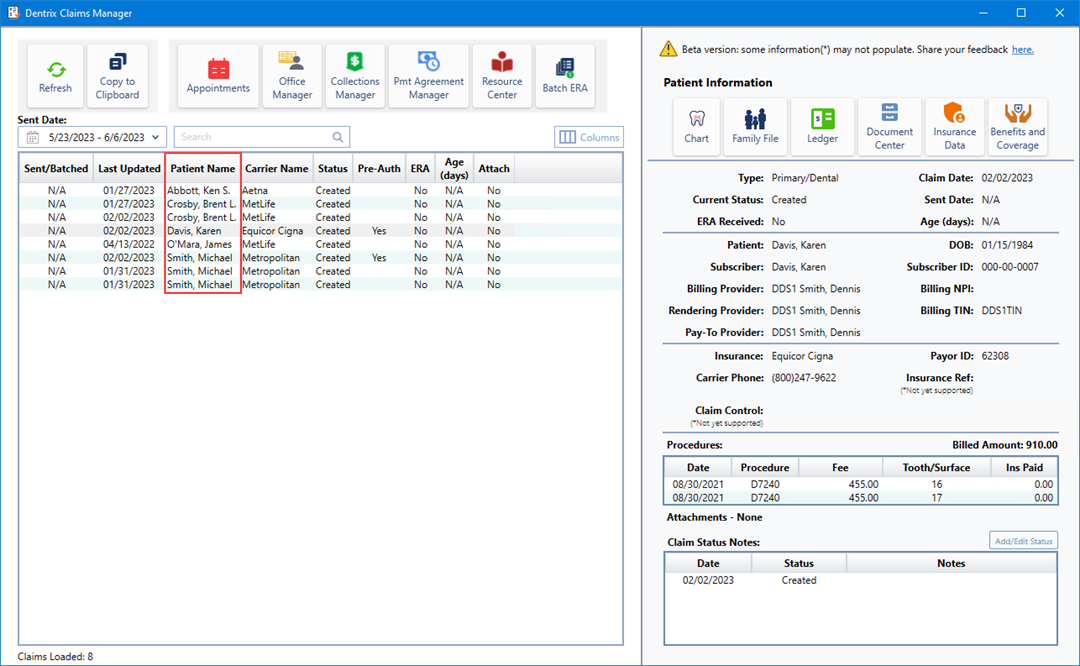Sort claims by Patient Name header
This screenshot has height=666, width=1080.
(202, 169)
